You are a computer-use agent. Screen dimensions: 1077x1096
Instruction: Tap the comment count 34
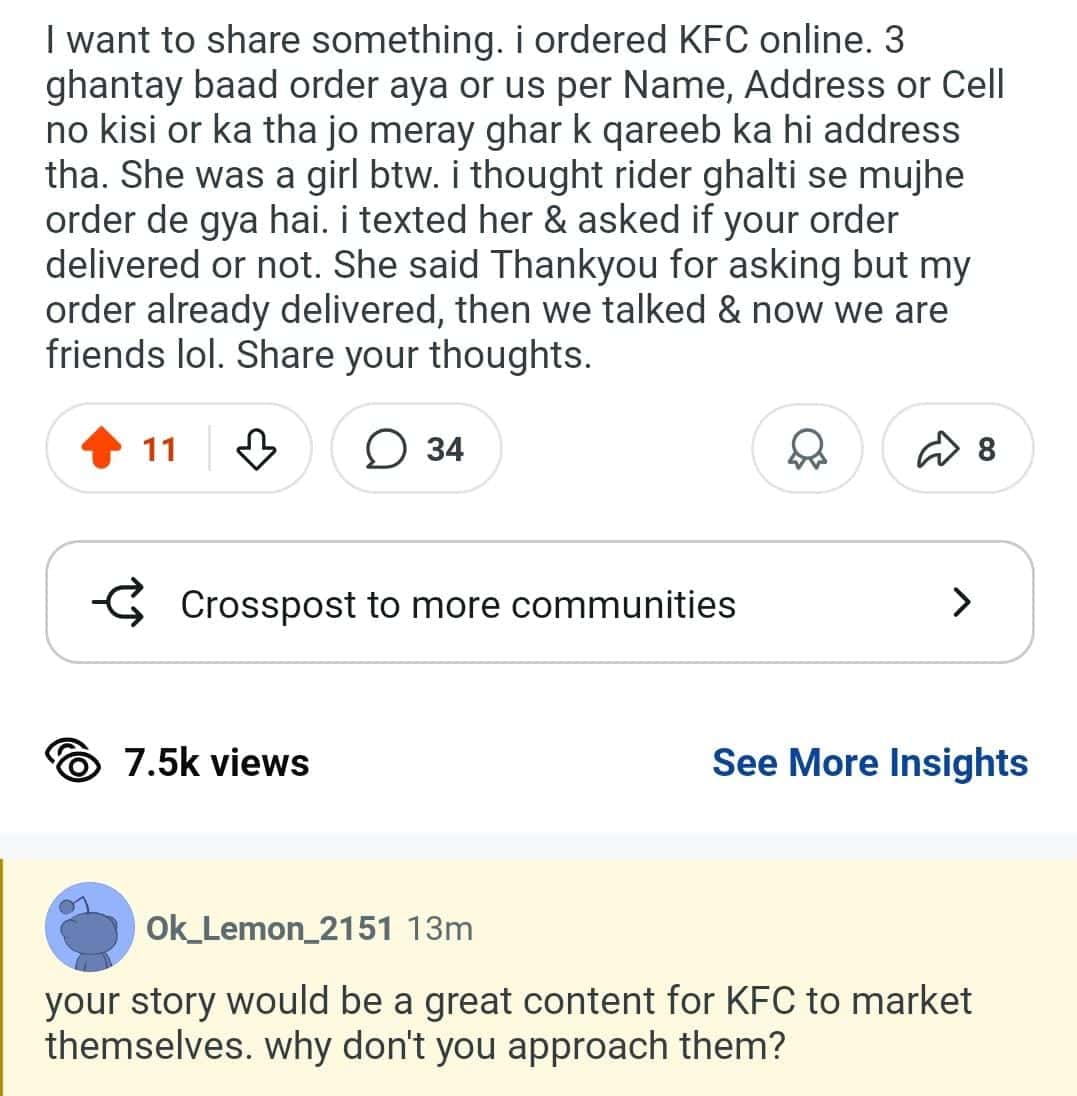click(445, 450)
